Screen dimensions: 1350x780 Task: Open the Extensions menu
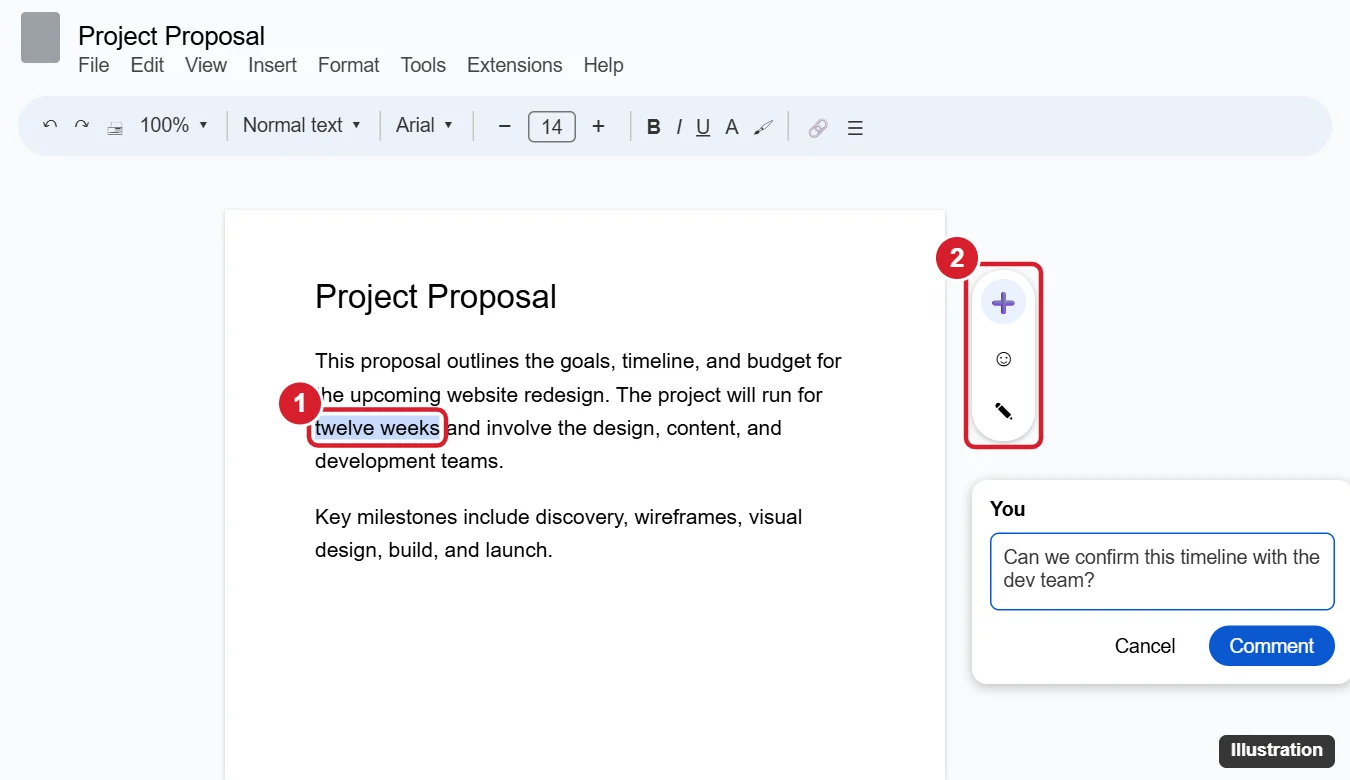click(515, 65)
